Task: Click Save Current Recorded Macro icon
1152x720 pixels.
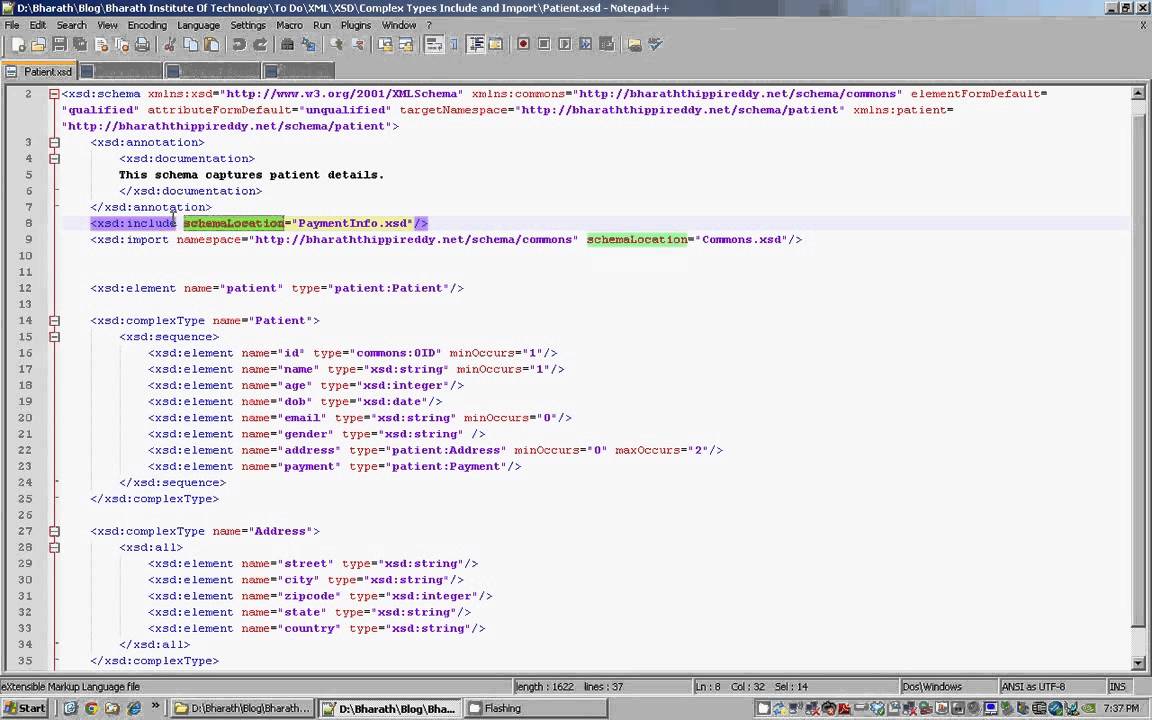Action: pyautogui.click(x=607, y=45)
